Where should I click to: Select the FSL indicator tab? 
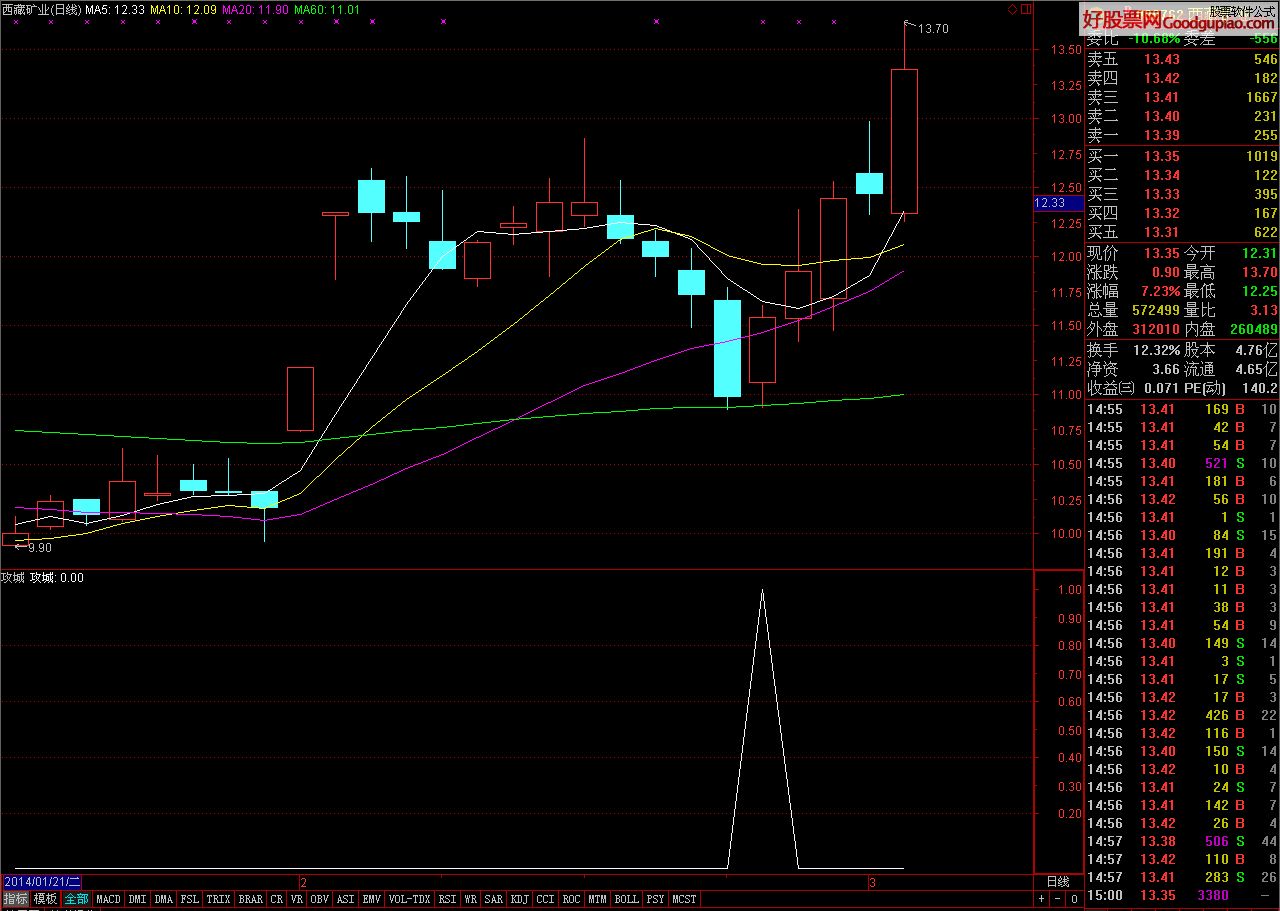pos(190,899)
